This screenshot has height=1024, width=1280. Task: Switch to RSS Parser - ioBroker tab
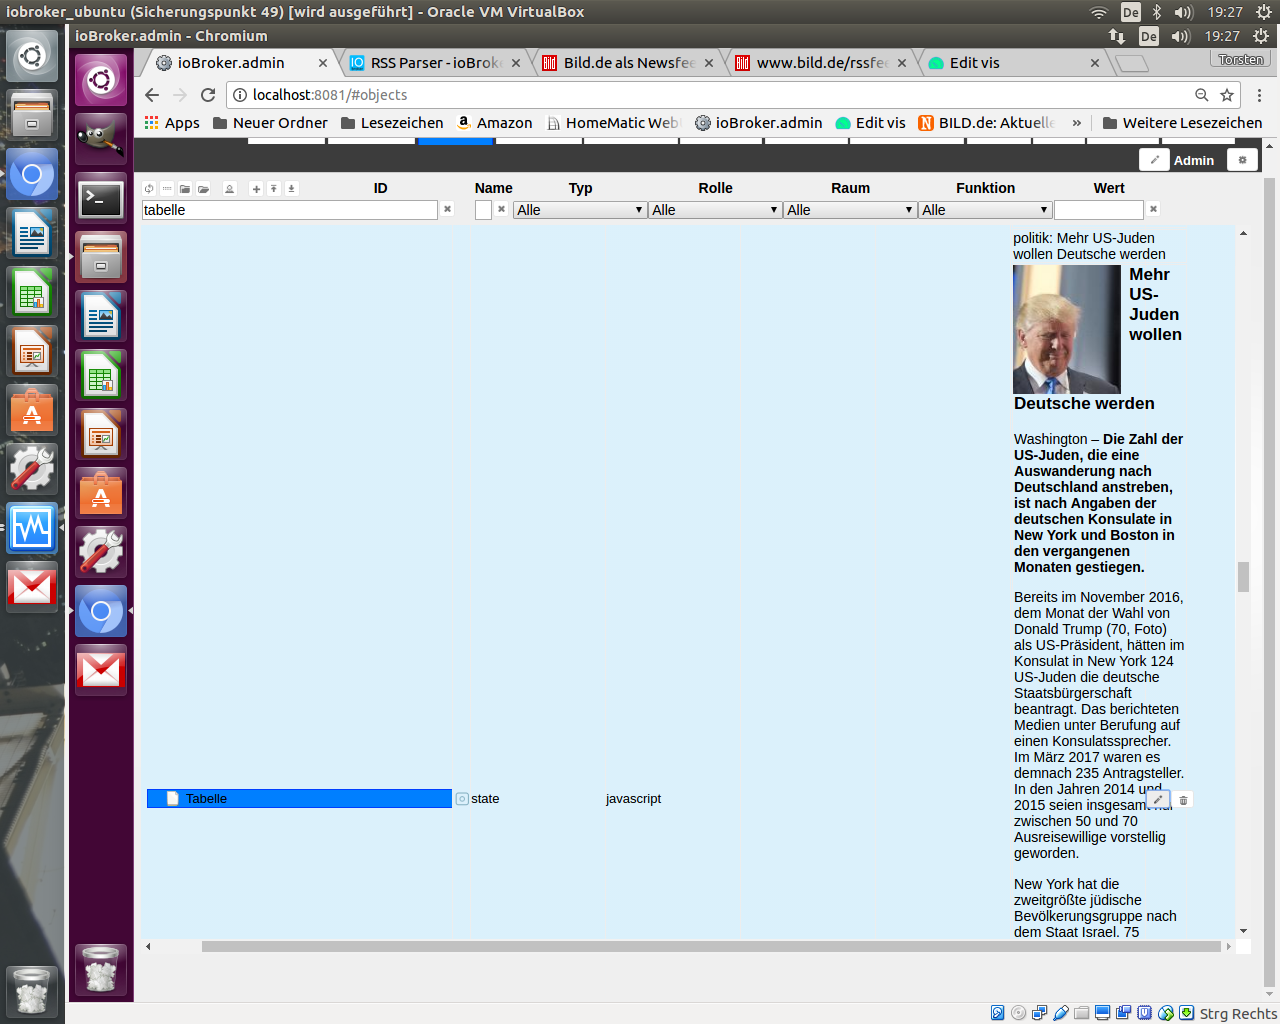click(x=436, y=62)
